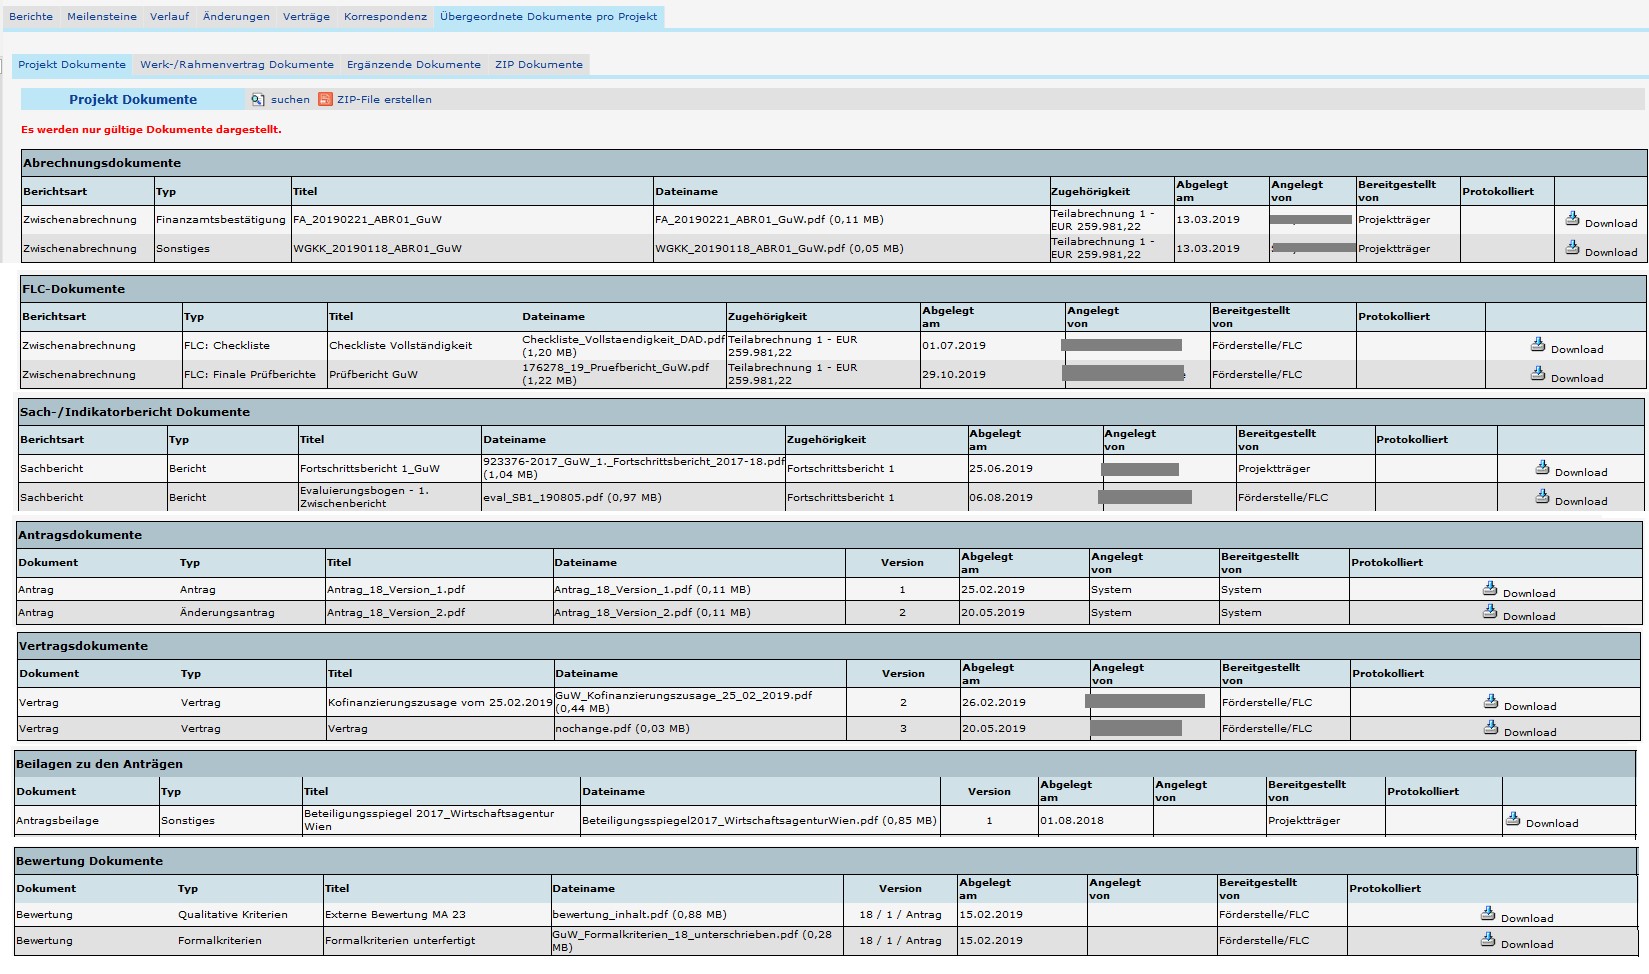
Task: Select the Ergänzende Dokumente tab
Action: (414, 65)
